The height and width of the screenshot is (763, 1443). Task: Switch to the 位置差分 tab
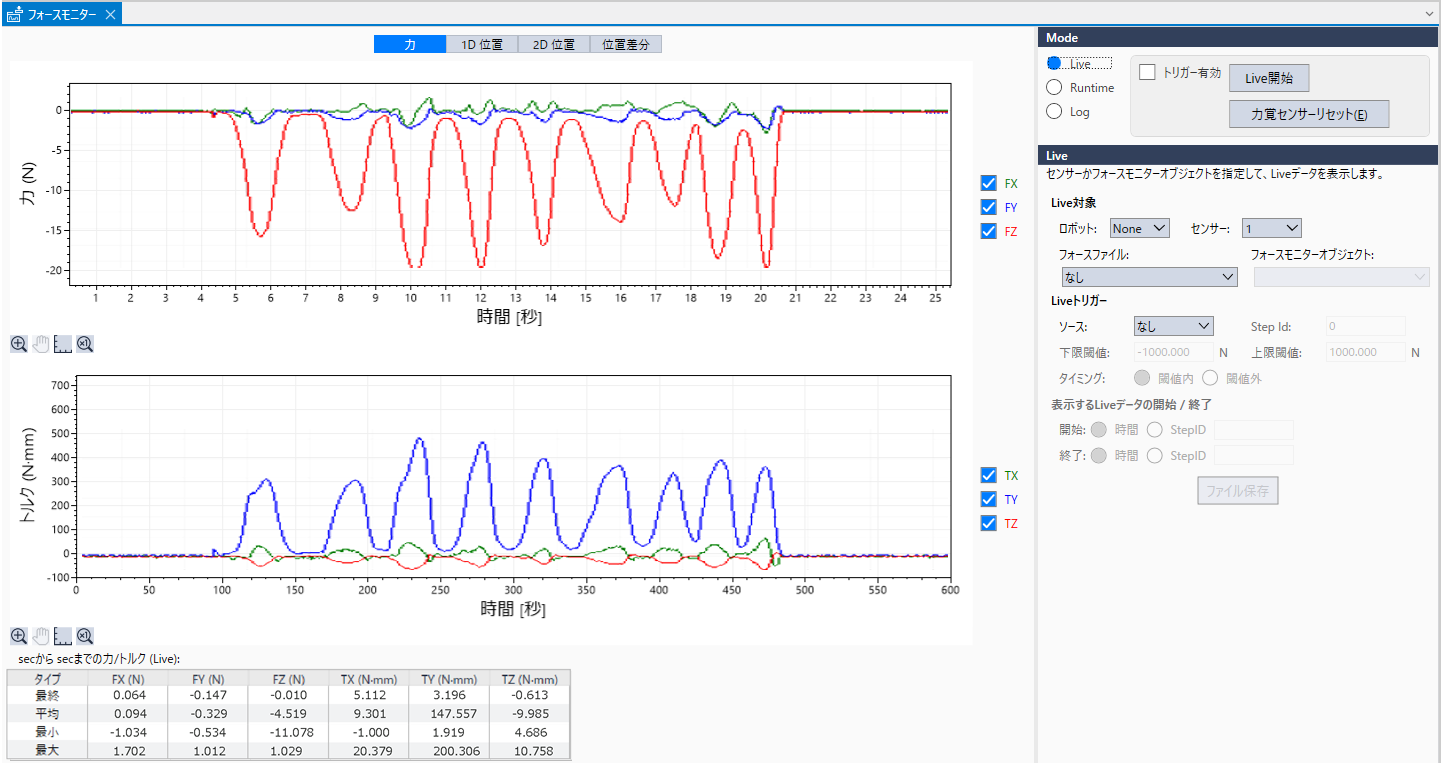tap(626, 44)
